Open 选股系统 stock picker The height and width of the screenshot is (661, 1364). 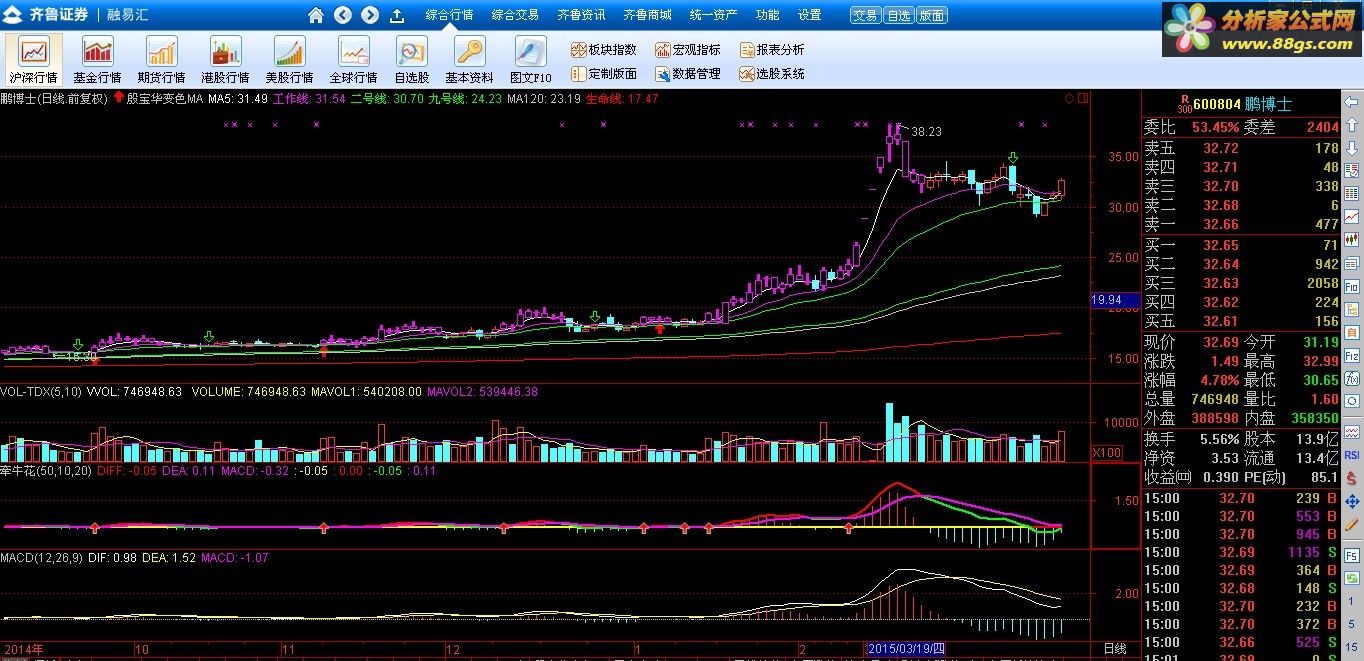click(x=772, y=73)
